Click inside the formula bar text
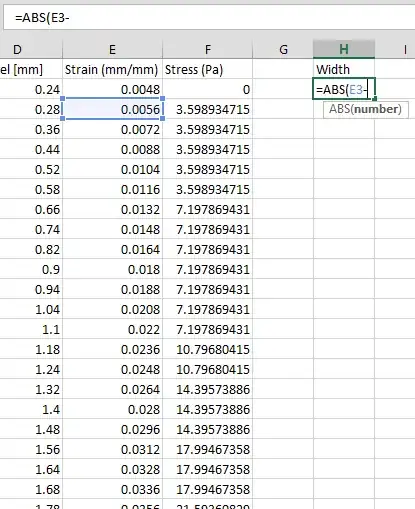 pos(42,18)
